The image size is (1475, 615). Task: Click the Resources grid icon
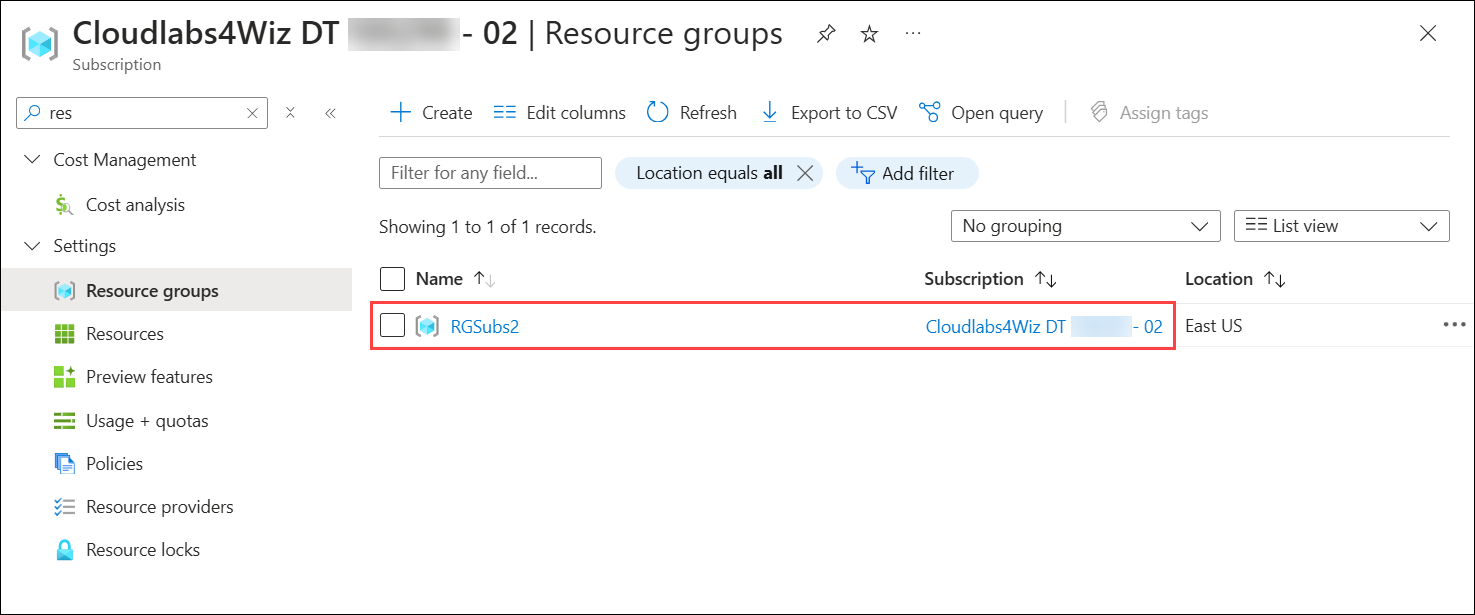click(x=65, y=334)
